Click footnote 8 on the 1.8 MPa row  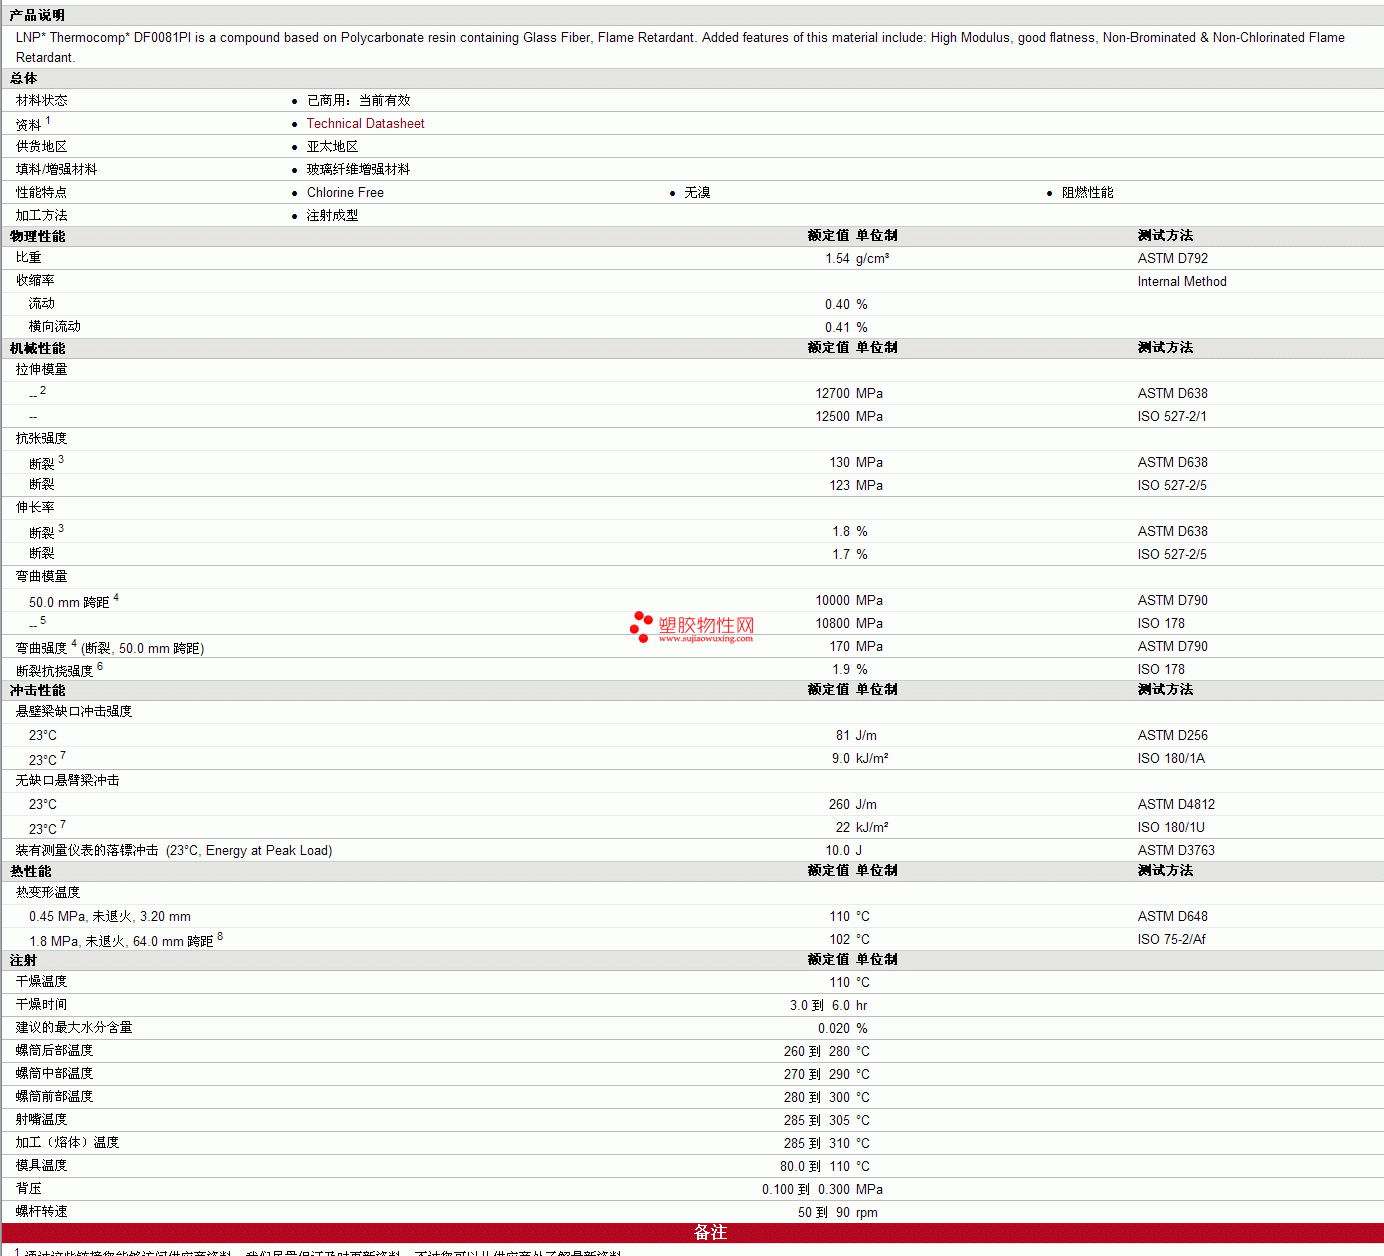pyautogui.click(x=220, y=936)
